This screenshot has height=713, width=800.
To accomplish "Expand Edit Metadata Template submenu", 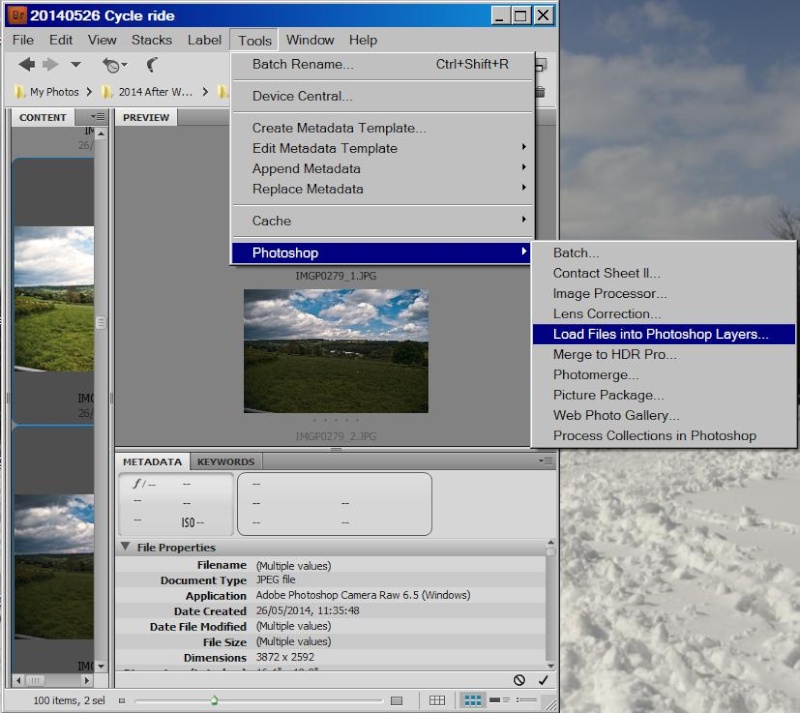I will click(382, 148).
